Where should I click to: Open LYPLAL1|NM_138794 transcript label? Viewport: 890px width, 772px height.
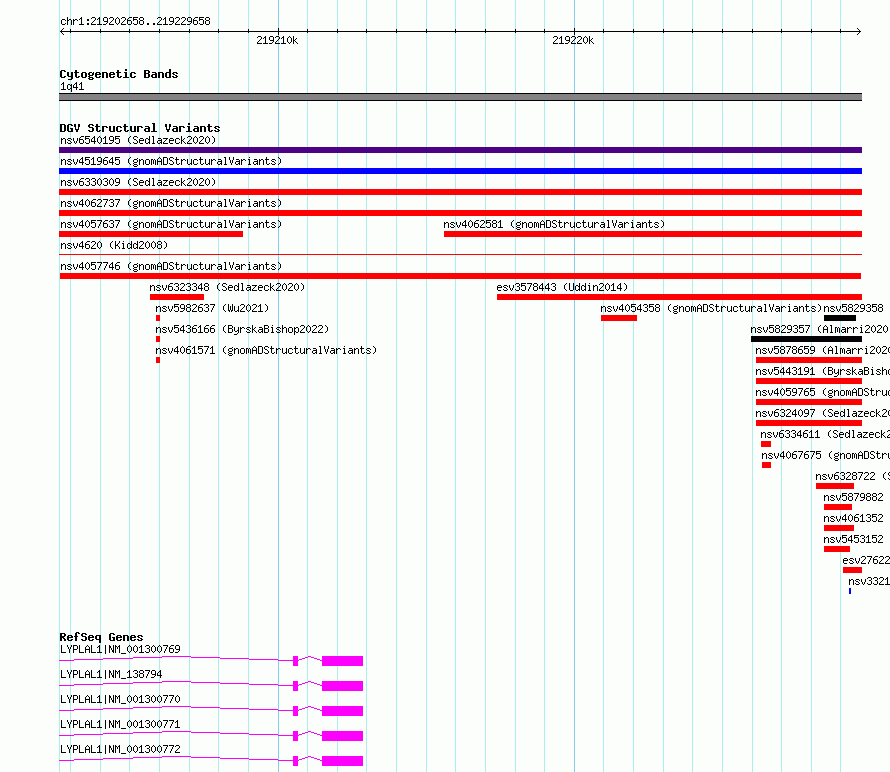(x=111, y=674)
